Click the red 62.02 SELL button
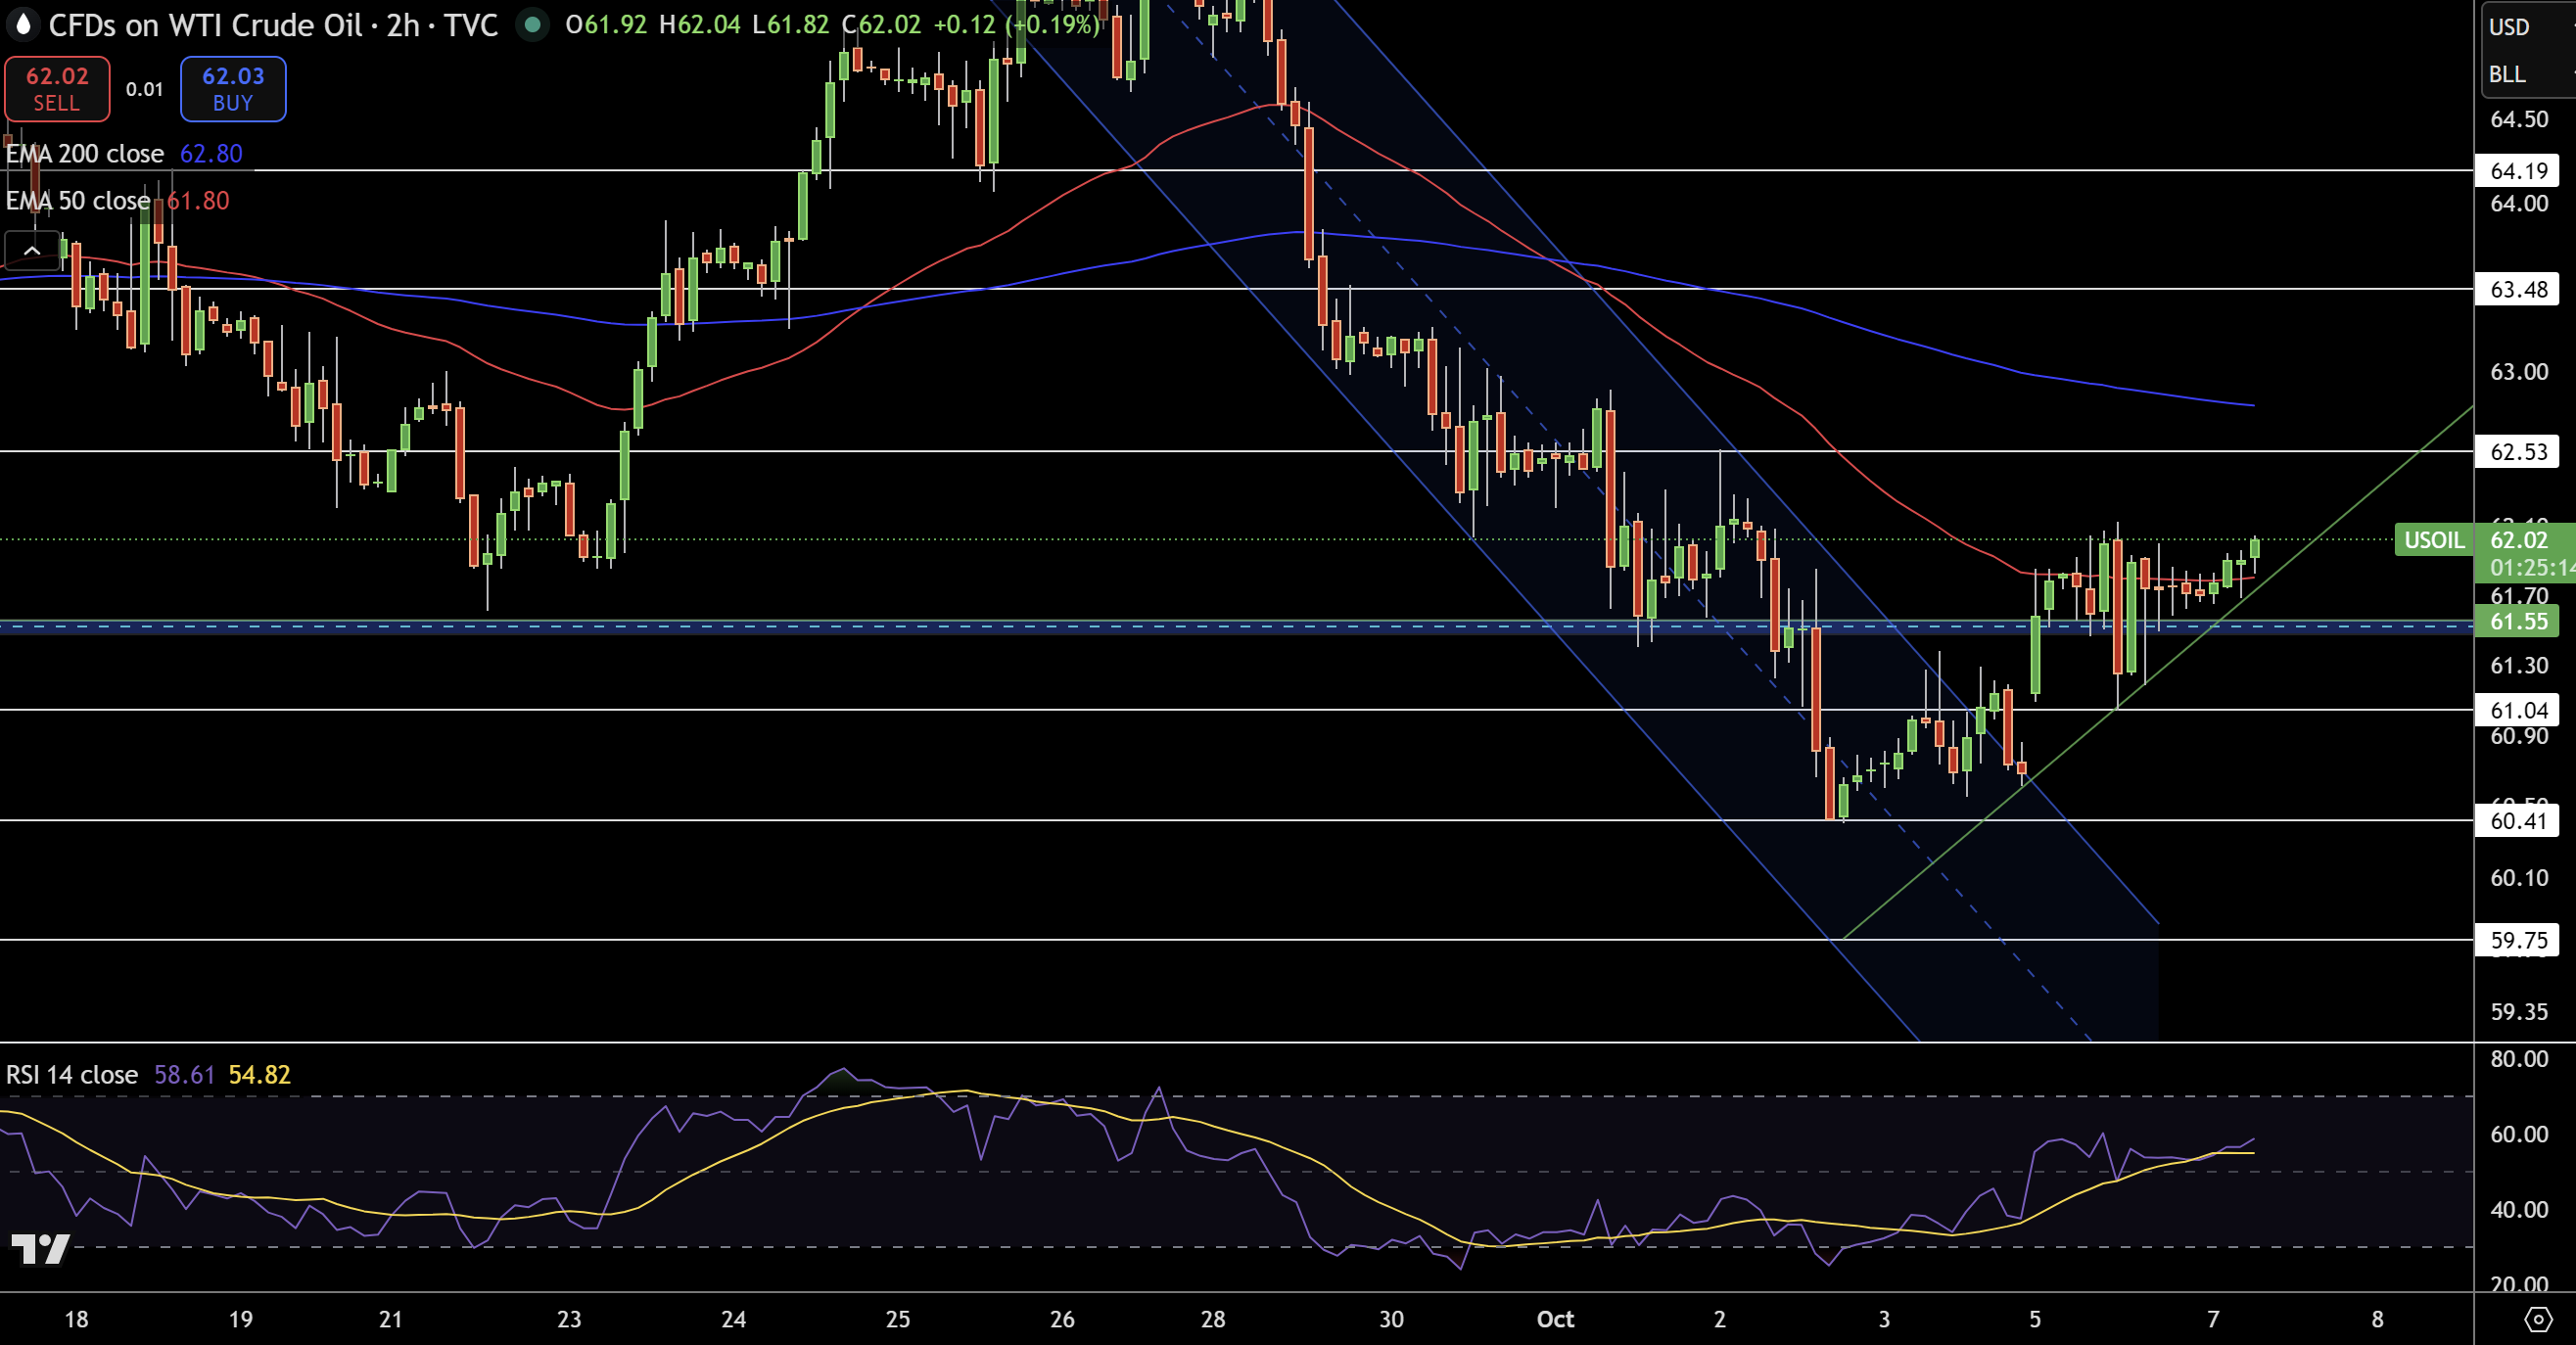This screenshot has height=1345, width=2576. click(x=57, y=89)
